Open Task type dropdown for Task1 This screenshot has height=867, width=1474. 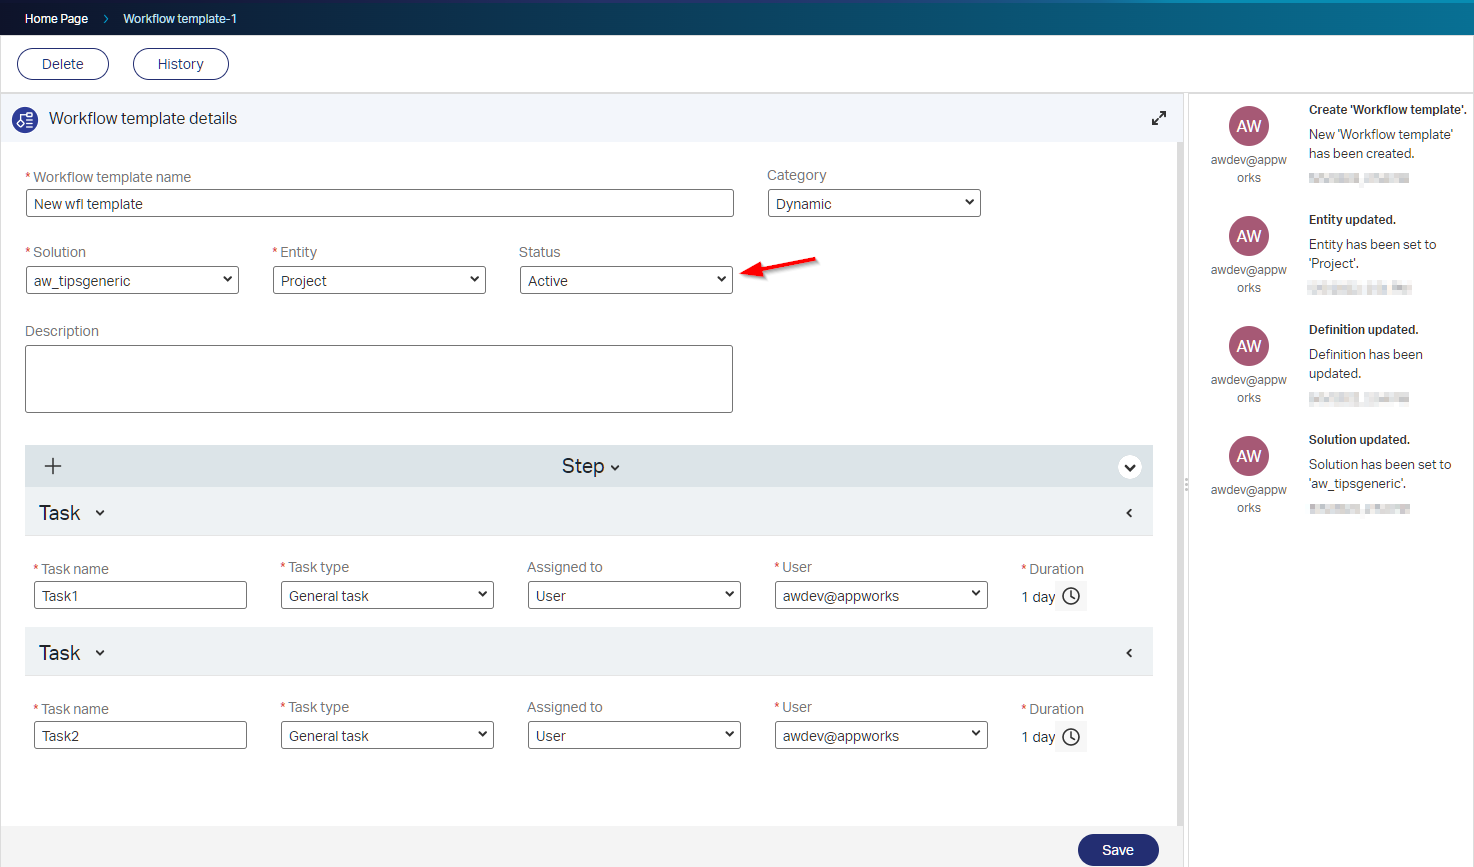[386, 595]
